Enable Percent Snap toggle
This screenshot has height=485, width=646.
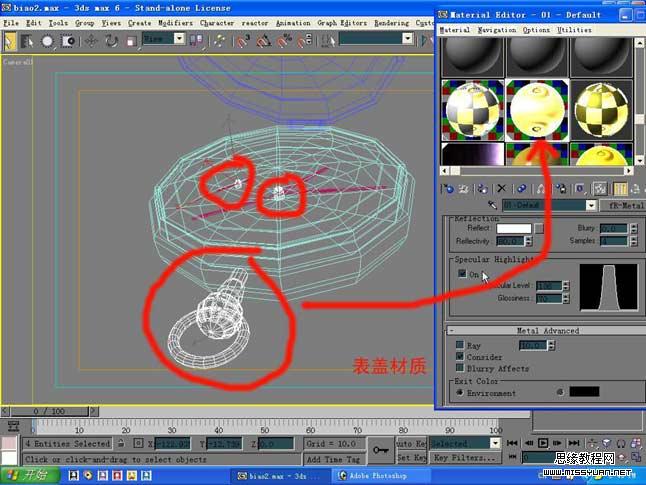coord(284,41)
